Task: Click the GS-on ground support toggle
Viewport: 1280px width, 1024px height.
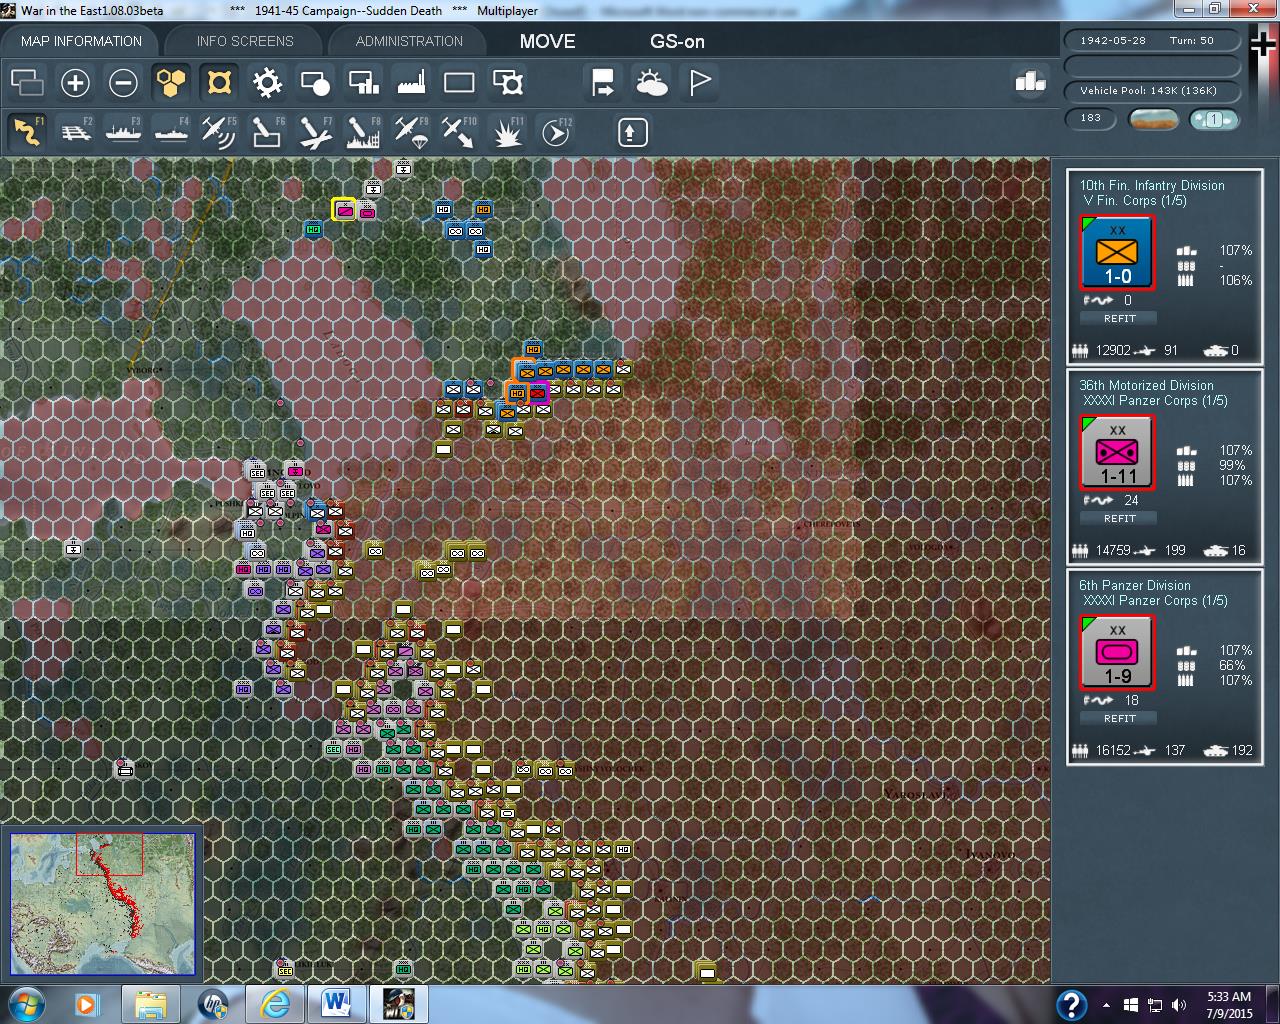Action: coord(677,41)
